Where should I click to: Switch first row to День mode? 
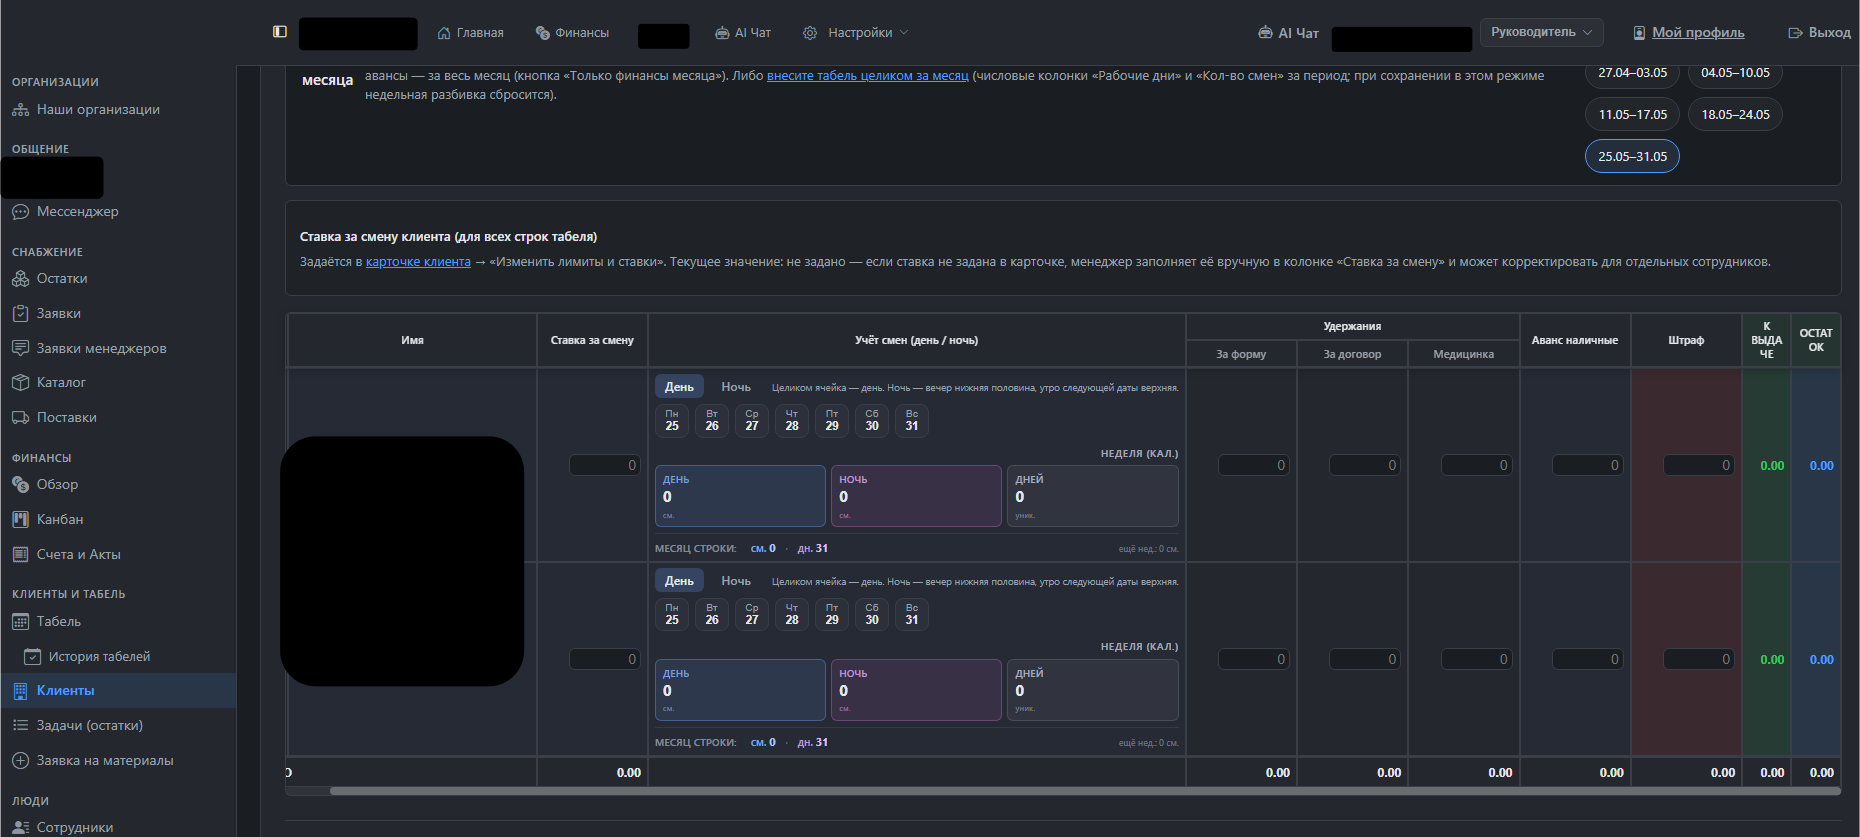pos(679,387)
